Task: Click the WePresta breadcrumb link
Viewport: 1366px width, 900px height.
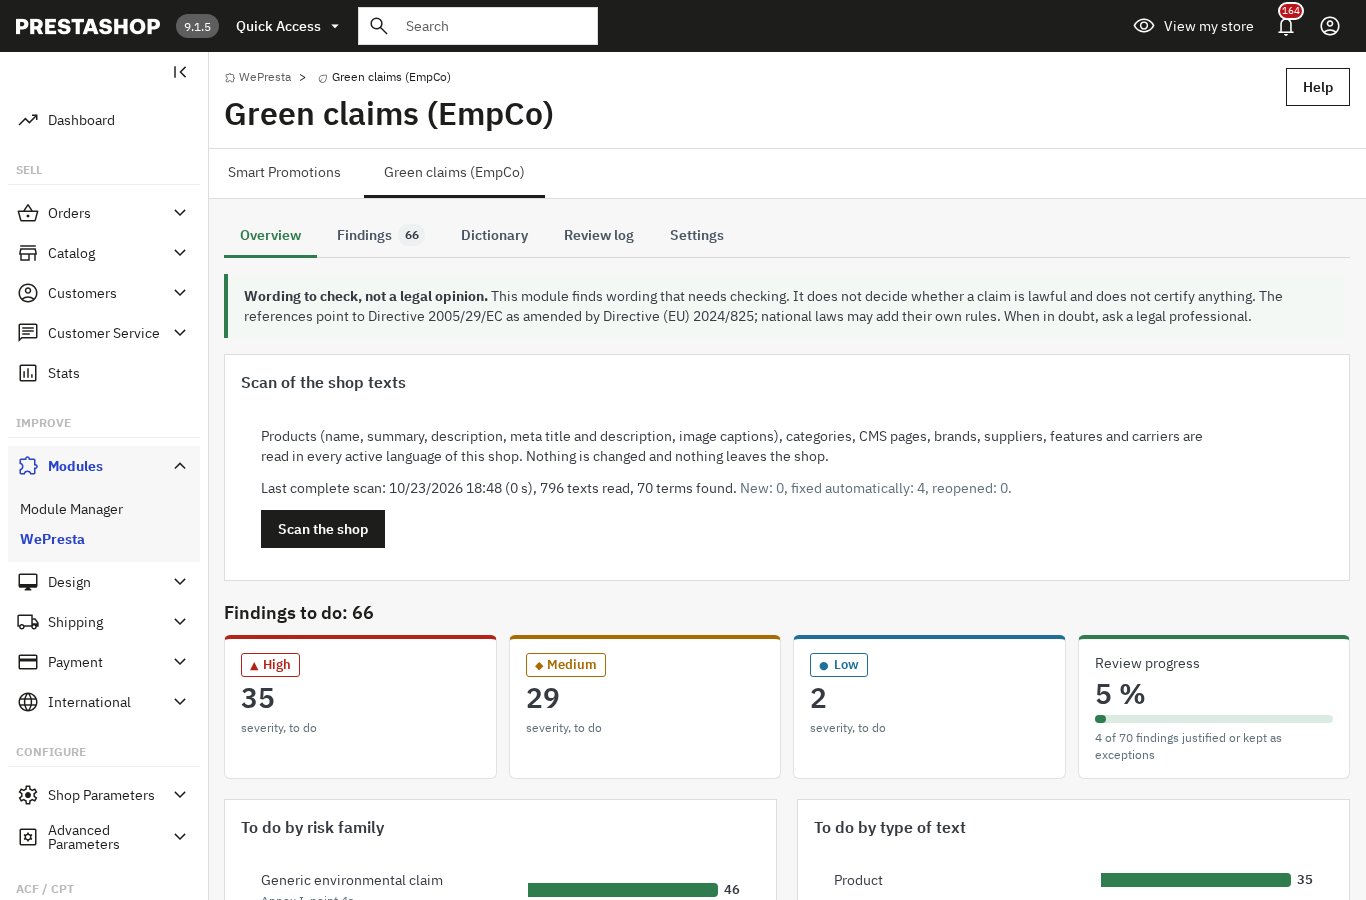Action: click(265, 77)
